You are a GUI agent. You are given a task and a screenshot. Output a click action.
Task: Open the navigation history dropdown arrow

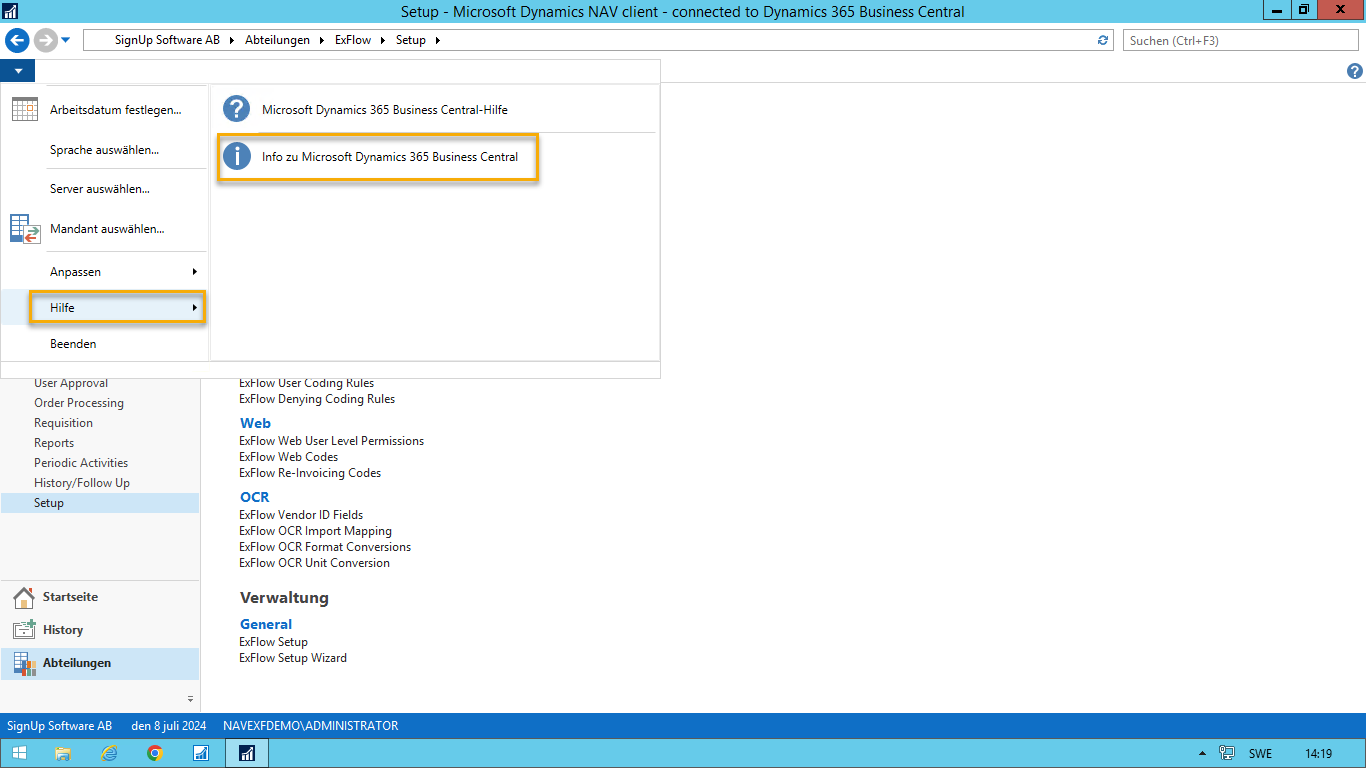pos(66,40)
